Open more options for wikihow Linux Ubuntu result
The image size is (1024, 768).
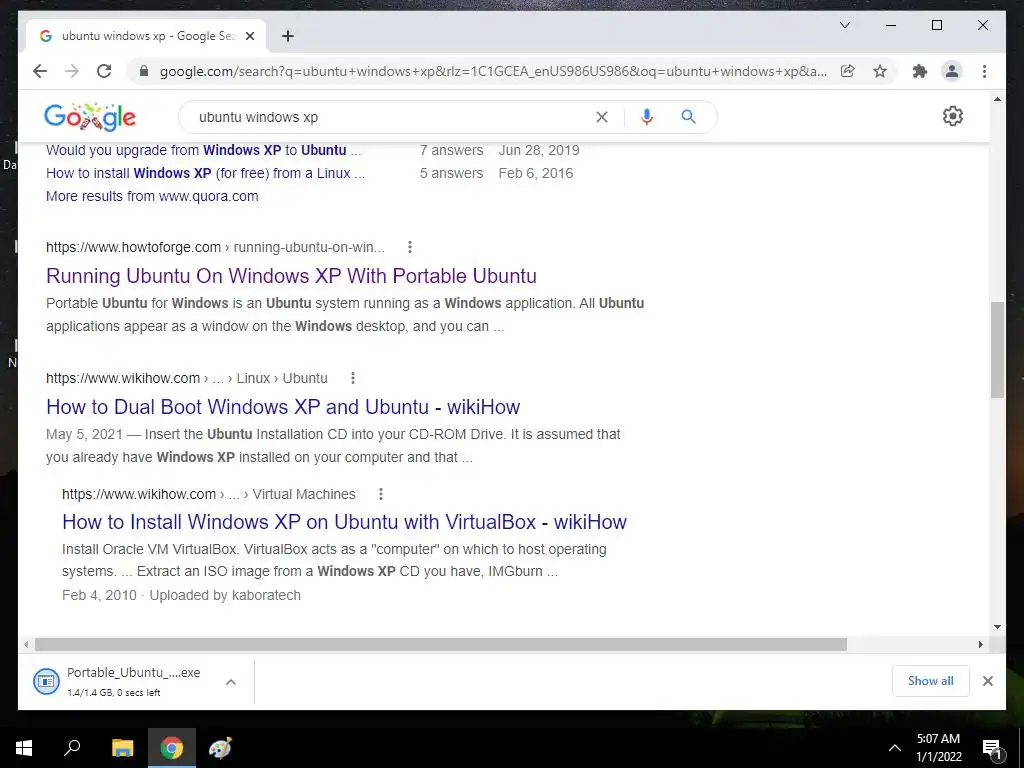353,378
